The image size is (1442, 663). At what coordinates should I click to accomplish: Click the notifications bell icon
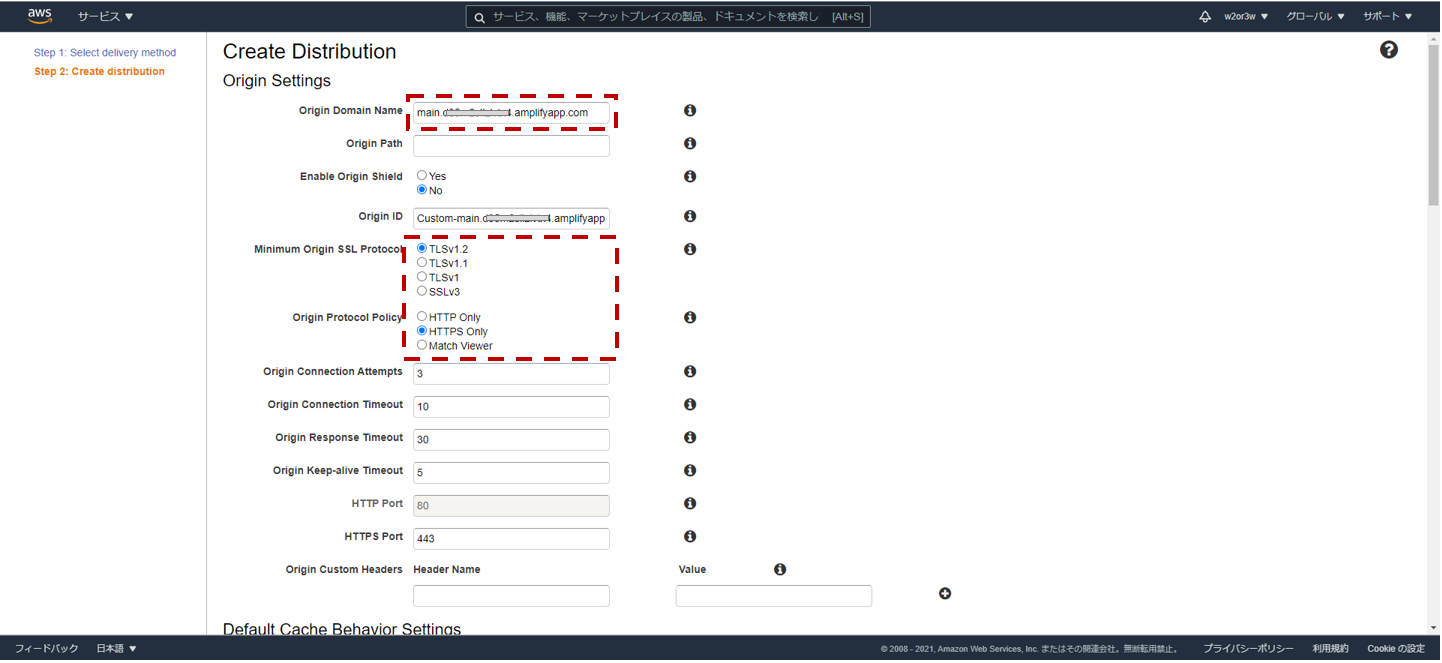pos(1205,17)
